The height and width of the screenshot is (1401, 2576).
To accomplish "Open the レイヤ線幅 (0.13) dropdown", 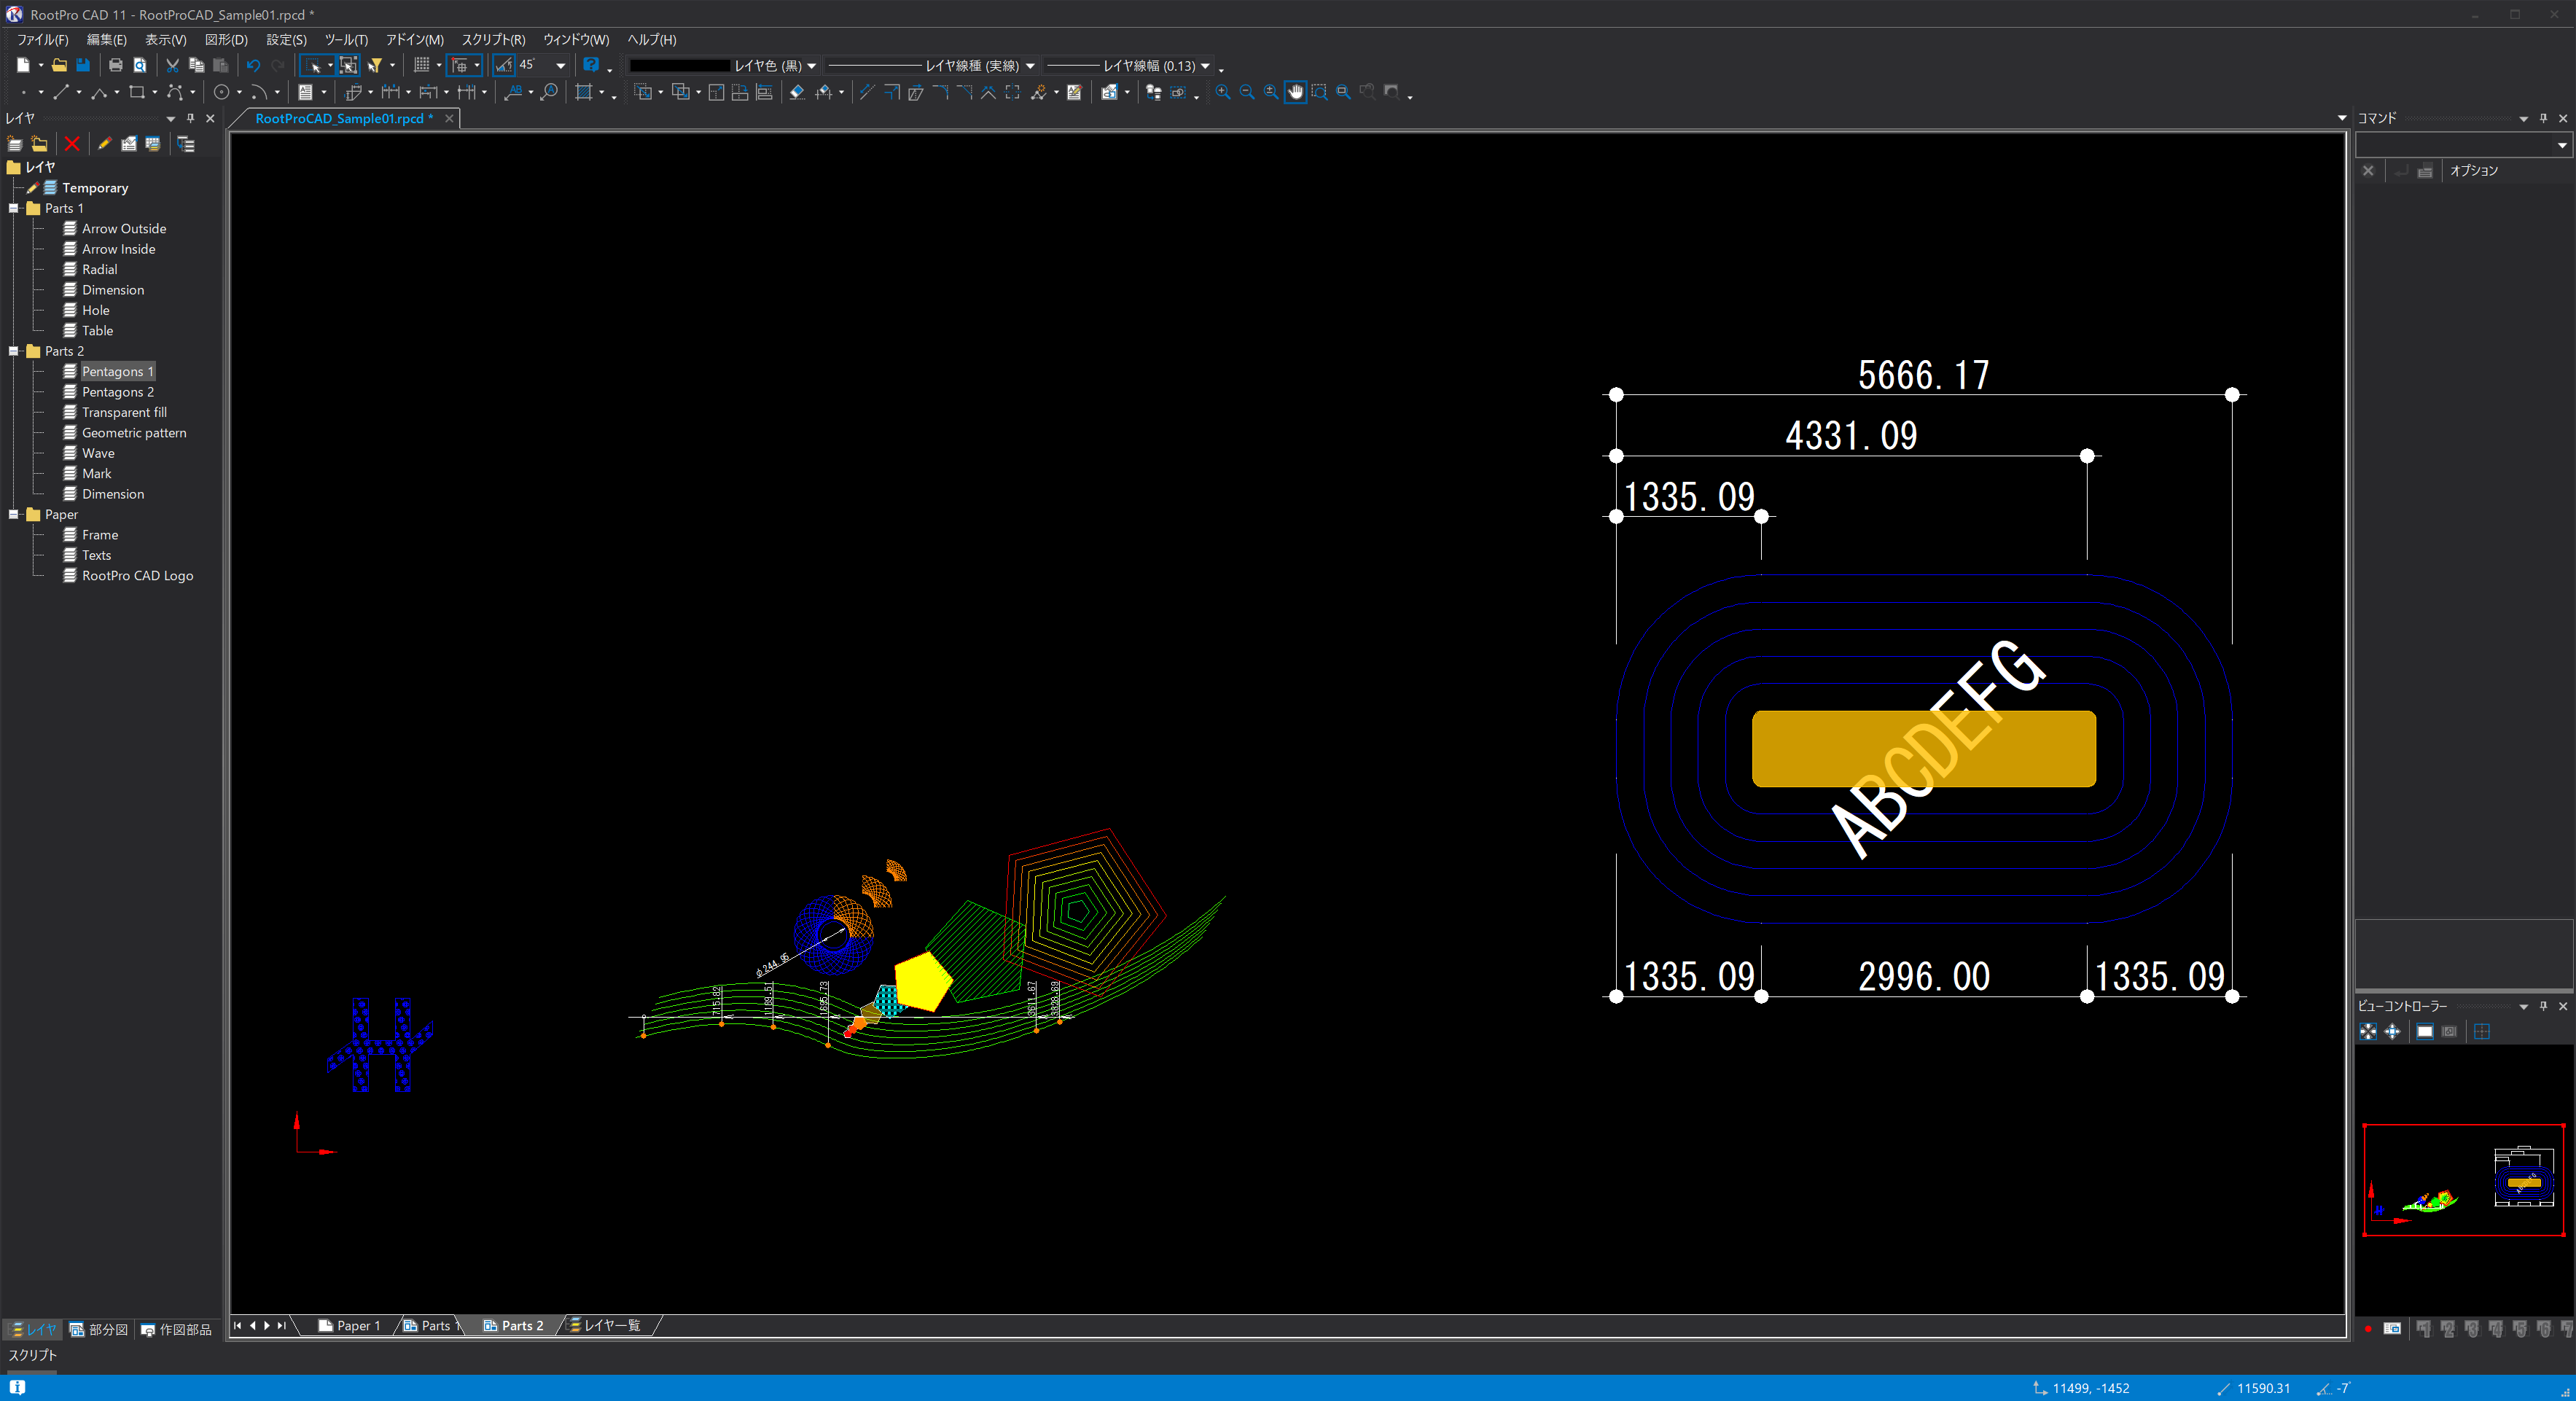I will (1207, 66).
